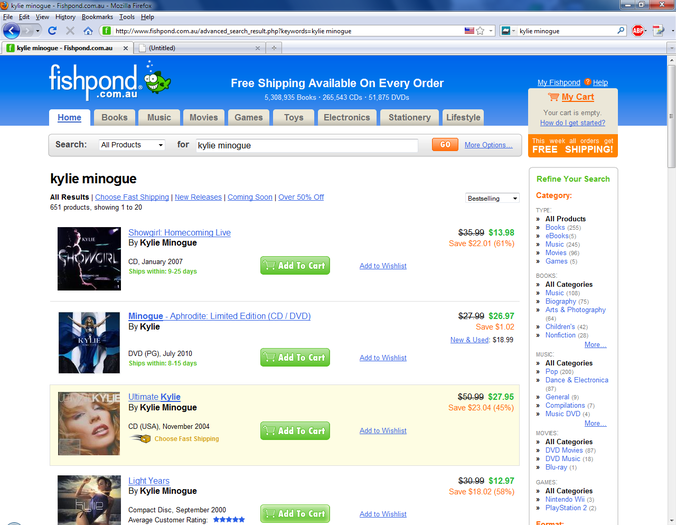Screen dimensions: 676x525
Task: Open the Bookmarks menu
Action: (97, 17)
